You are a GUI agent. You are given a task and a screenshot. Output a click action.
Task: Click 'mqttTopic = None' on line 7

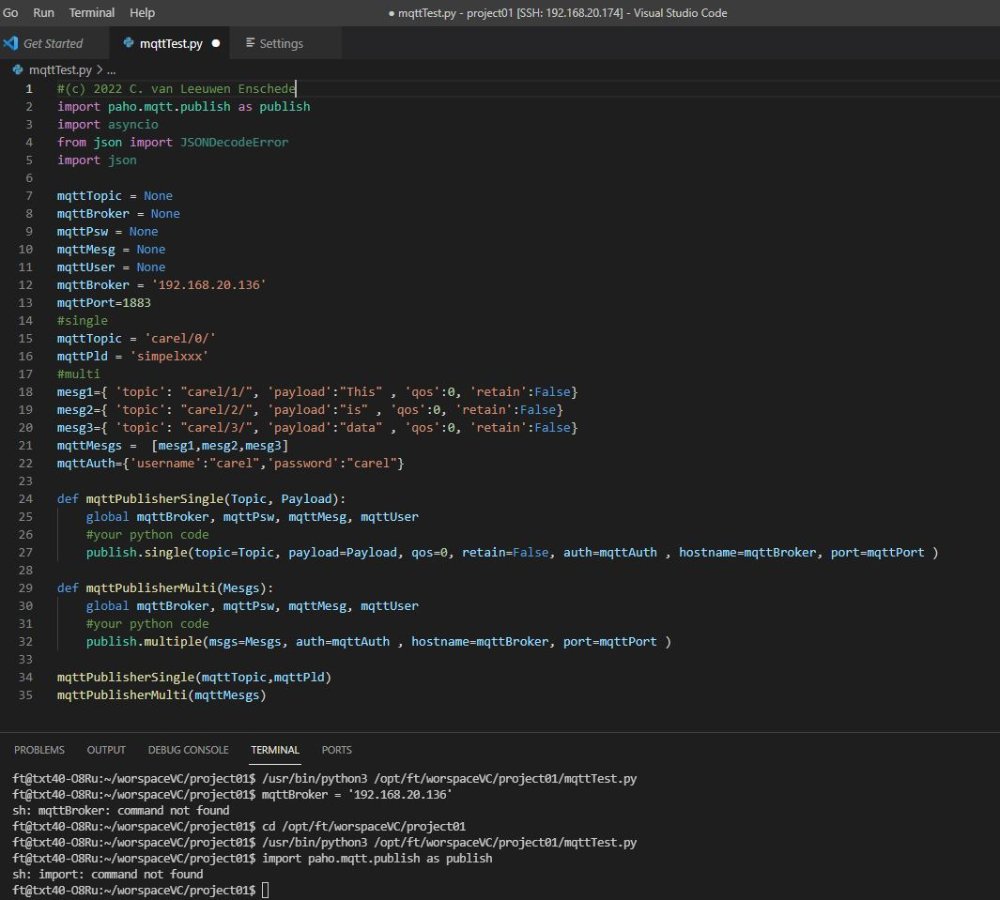115,196
